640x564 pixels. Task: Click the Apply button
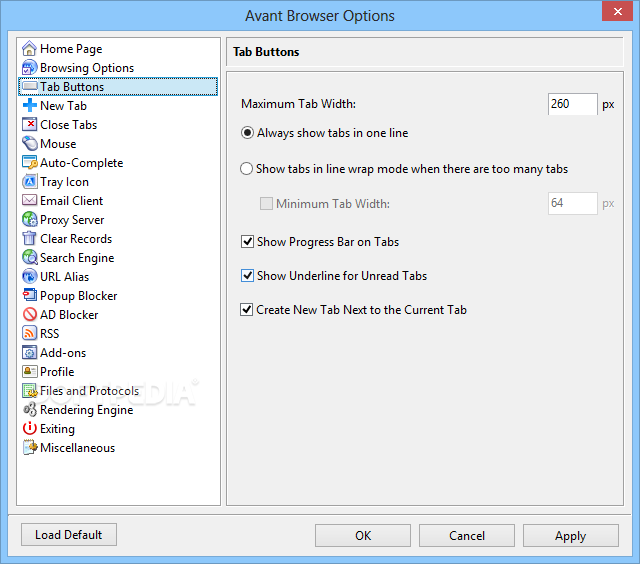point(571,535)
